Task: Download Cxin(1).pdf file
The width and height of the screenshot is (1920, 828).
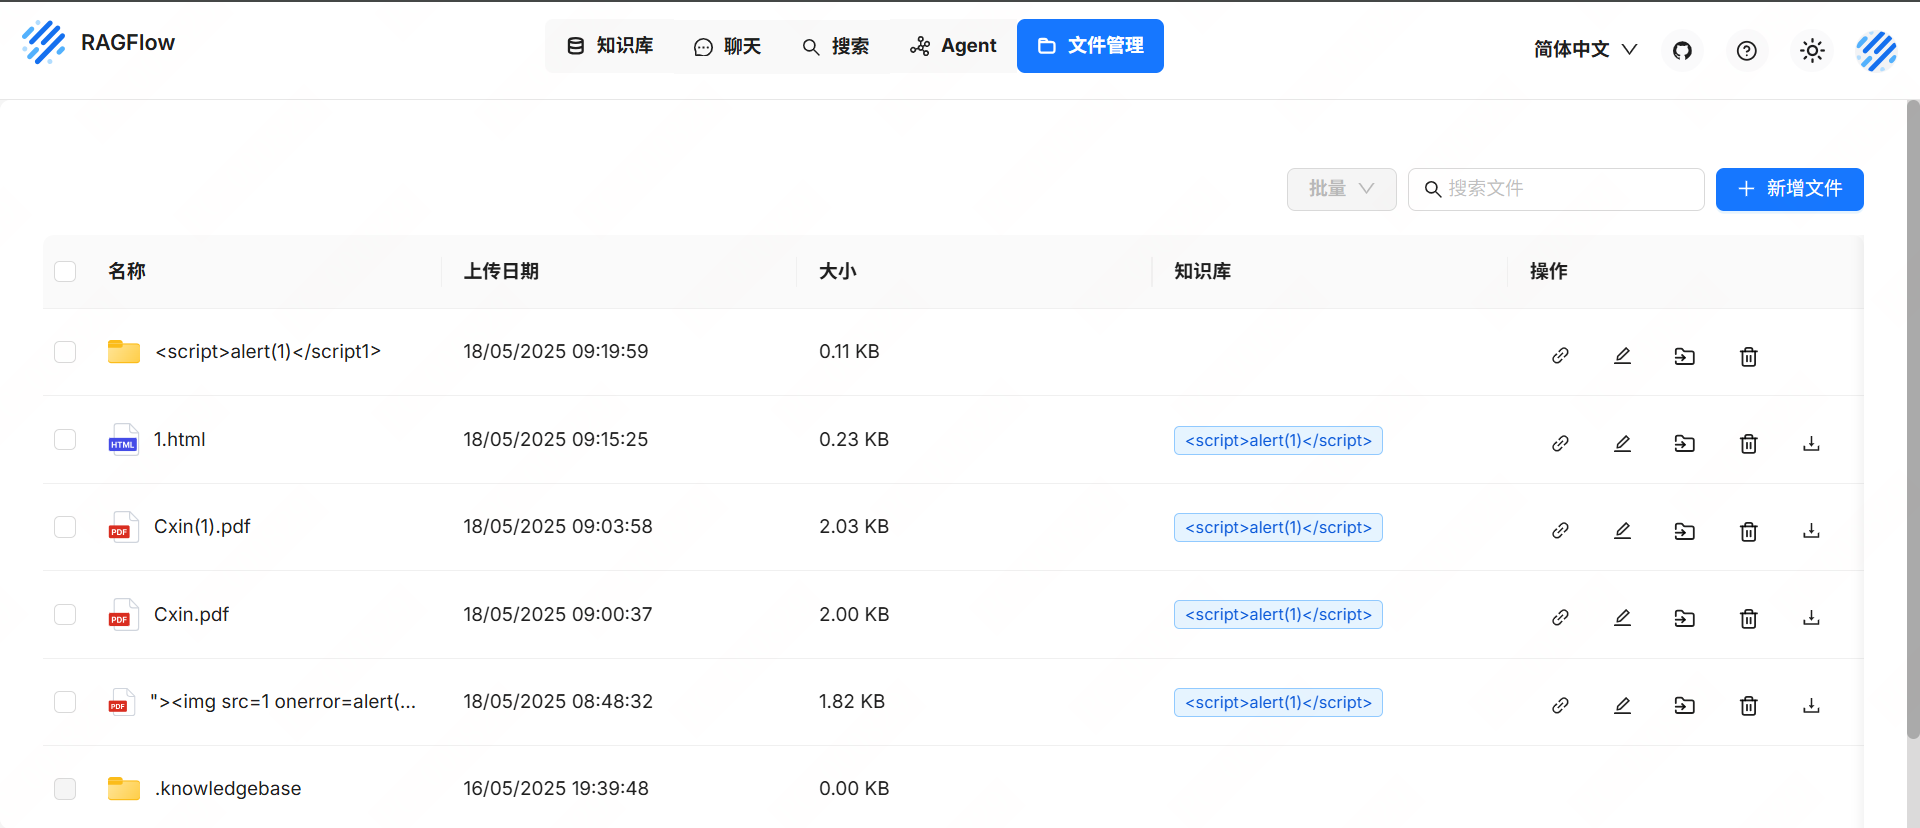Action: [1811, 531]
